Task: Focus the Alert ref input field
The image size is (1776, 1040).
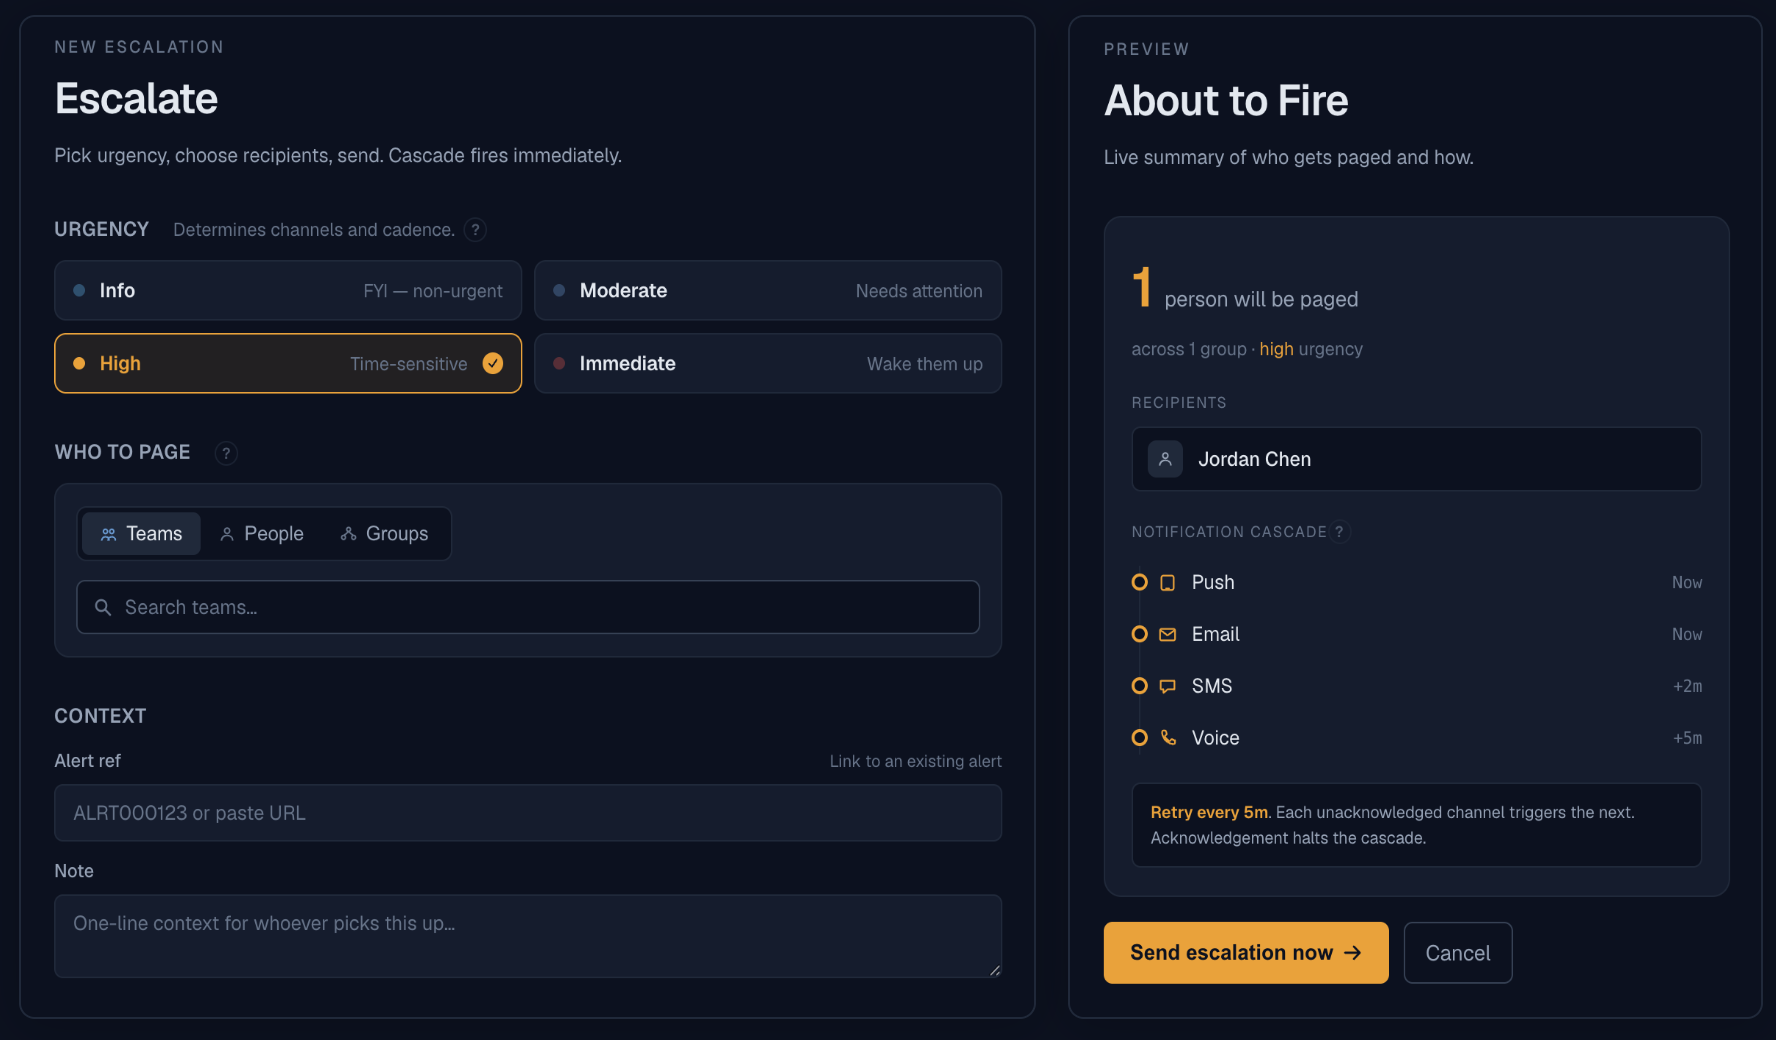Action: [528, 813]
